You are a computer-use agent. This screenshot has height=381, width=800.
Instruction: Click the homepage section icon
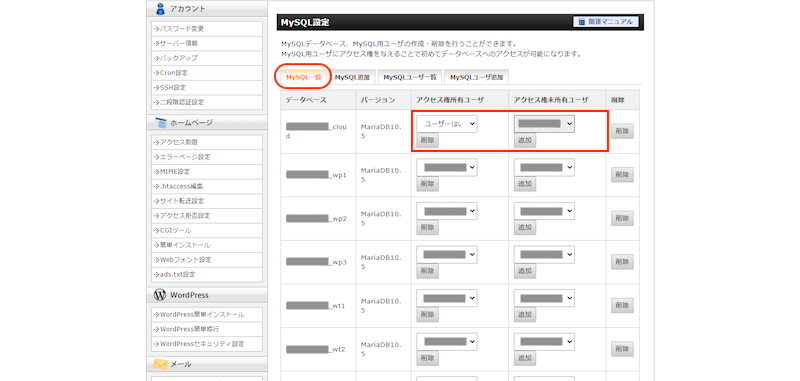pyautogui.click(x=161, y=122)
